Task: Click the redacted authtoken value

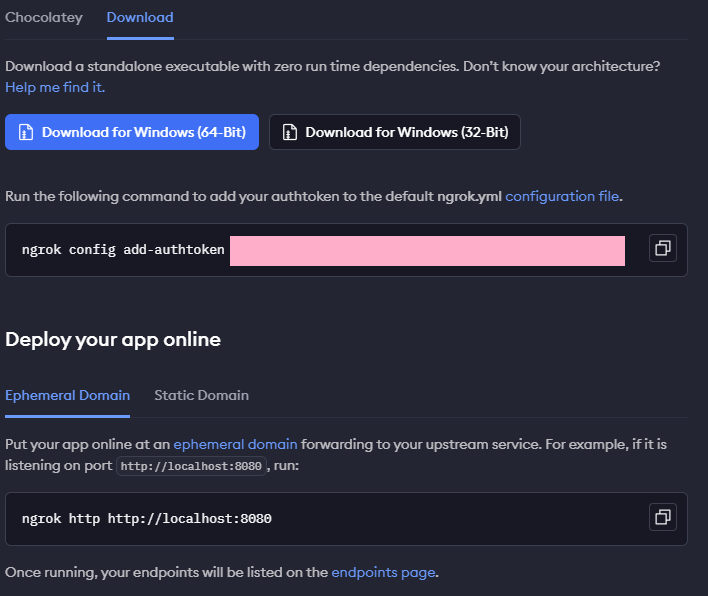Action: [427, 251]
